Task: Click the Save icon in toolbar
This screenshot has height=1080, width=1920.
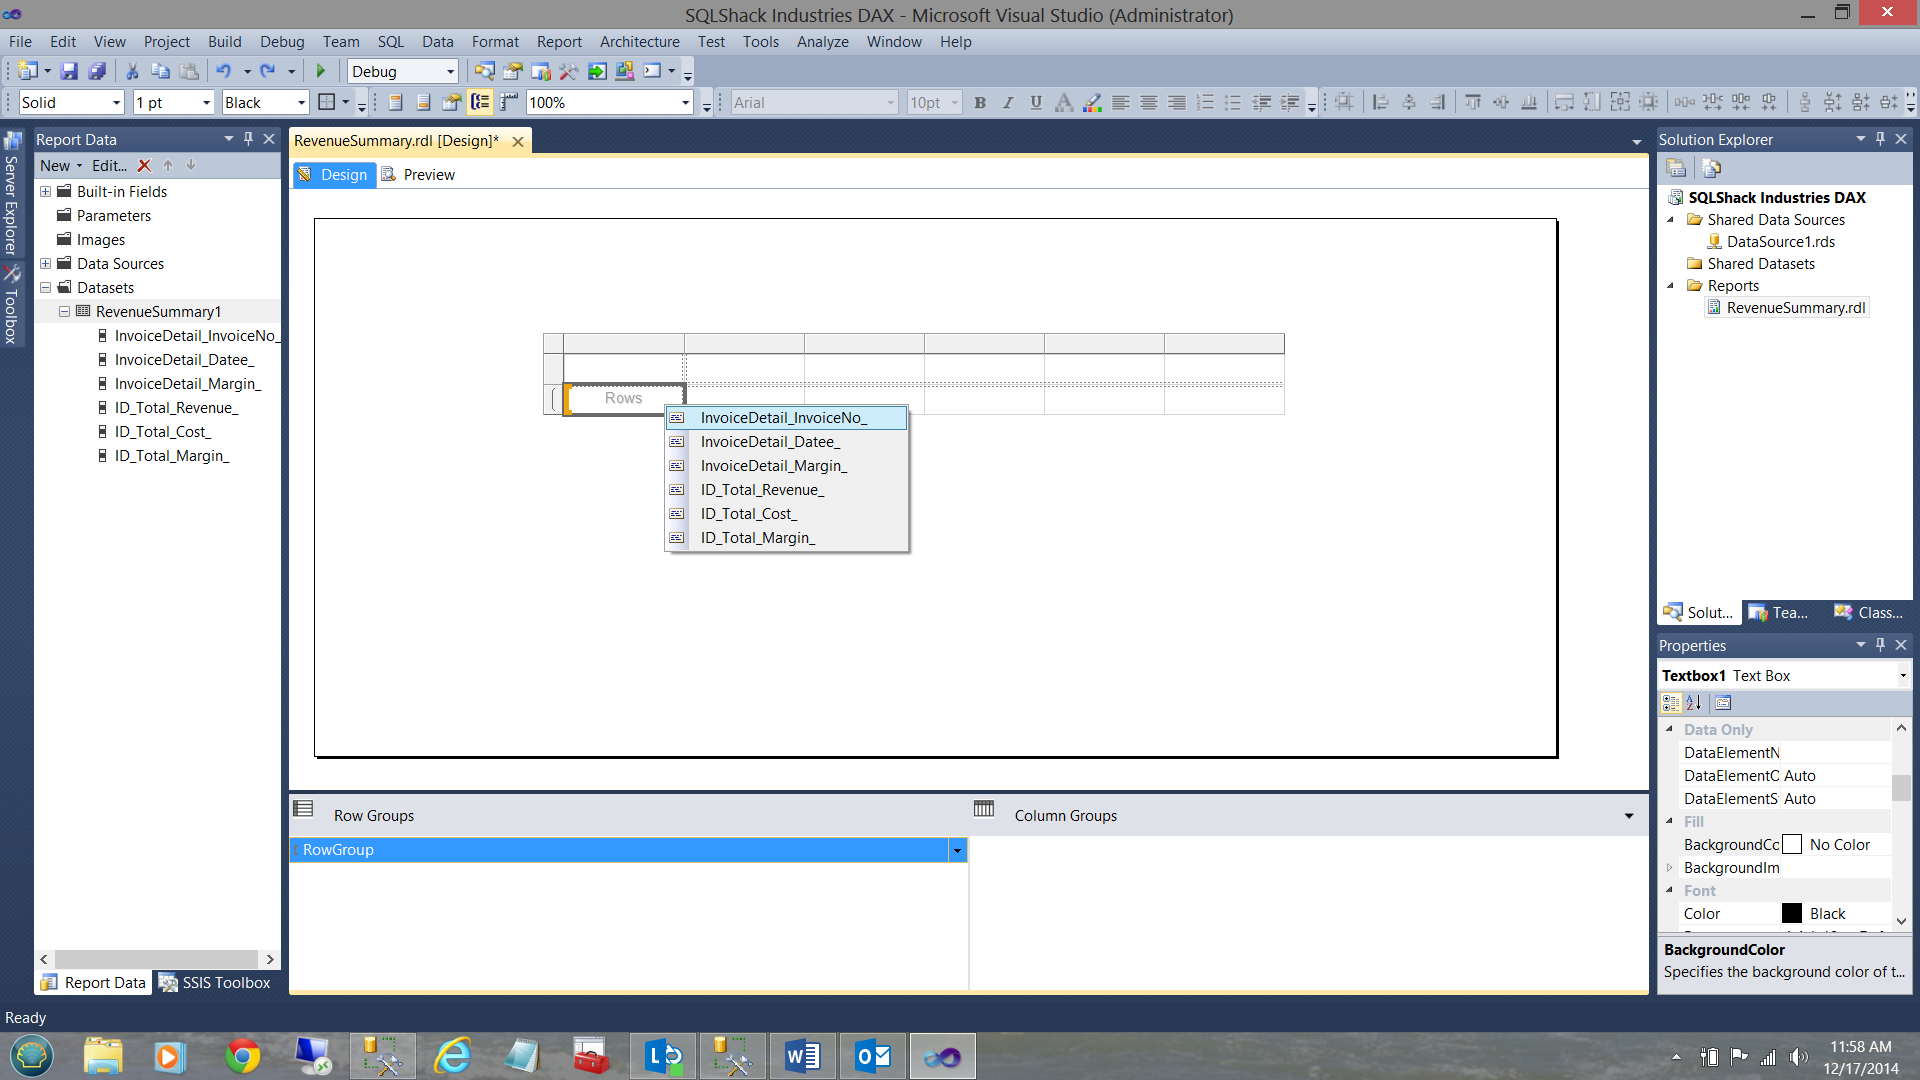Action: coord(69,71)
